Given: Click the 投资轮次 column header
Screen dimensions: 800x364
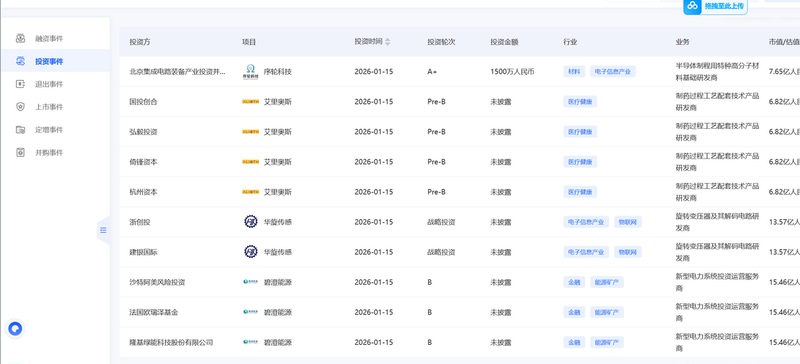Looking at the screenshot, I should tap(441, 42).
